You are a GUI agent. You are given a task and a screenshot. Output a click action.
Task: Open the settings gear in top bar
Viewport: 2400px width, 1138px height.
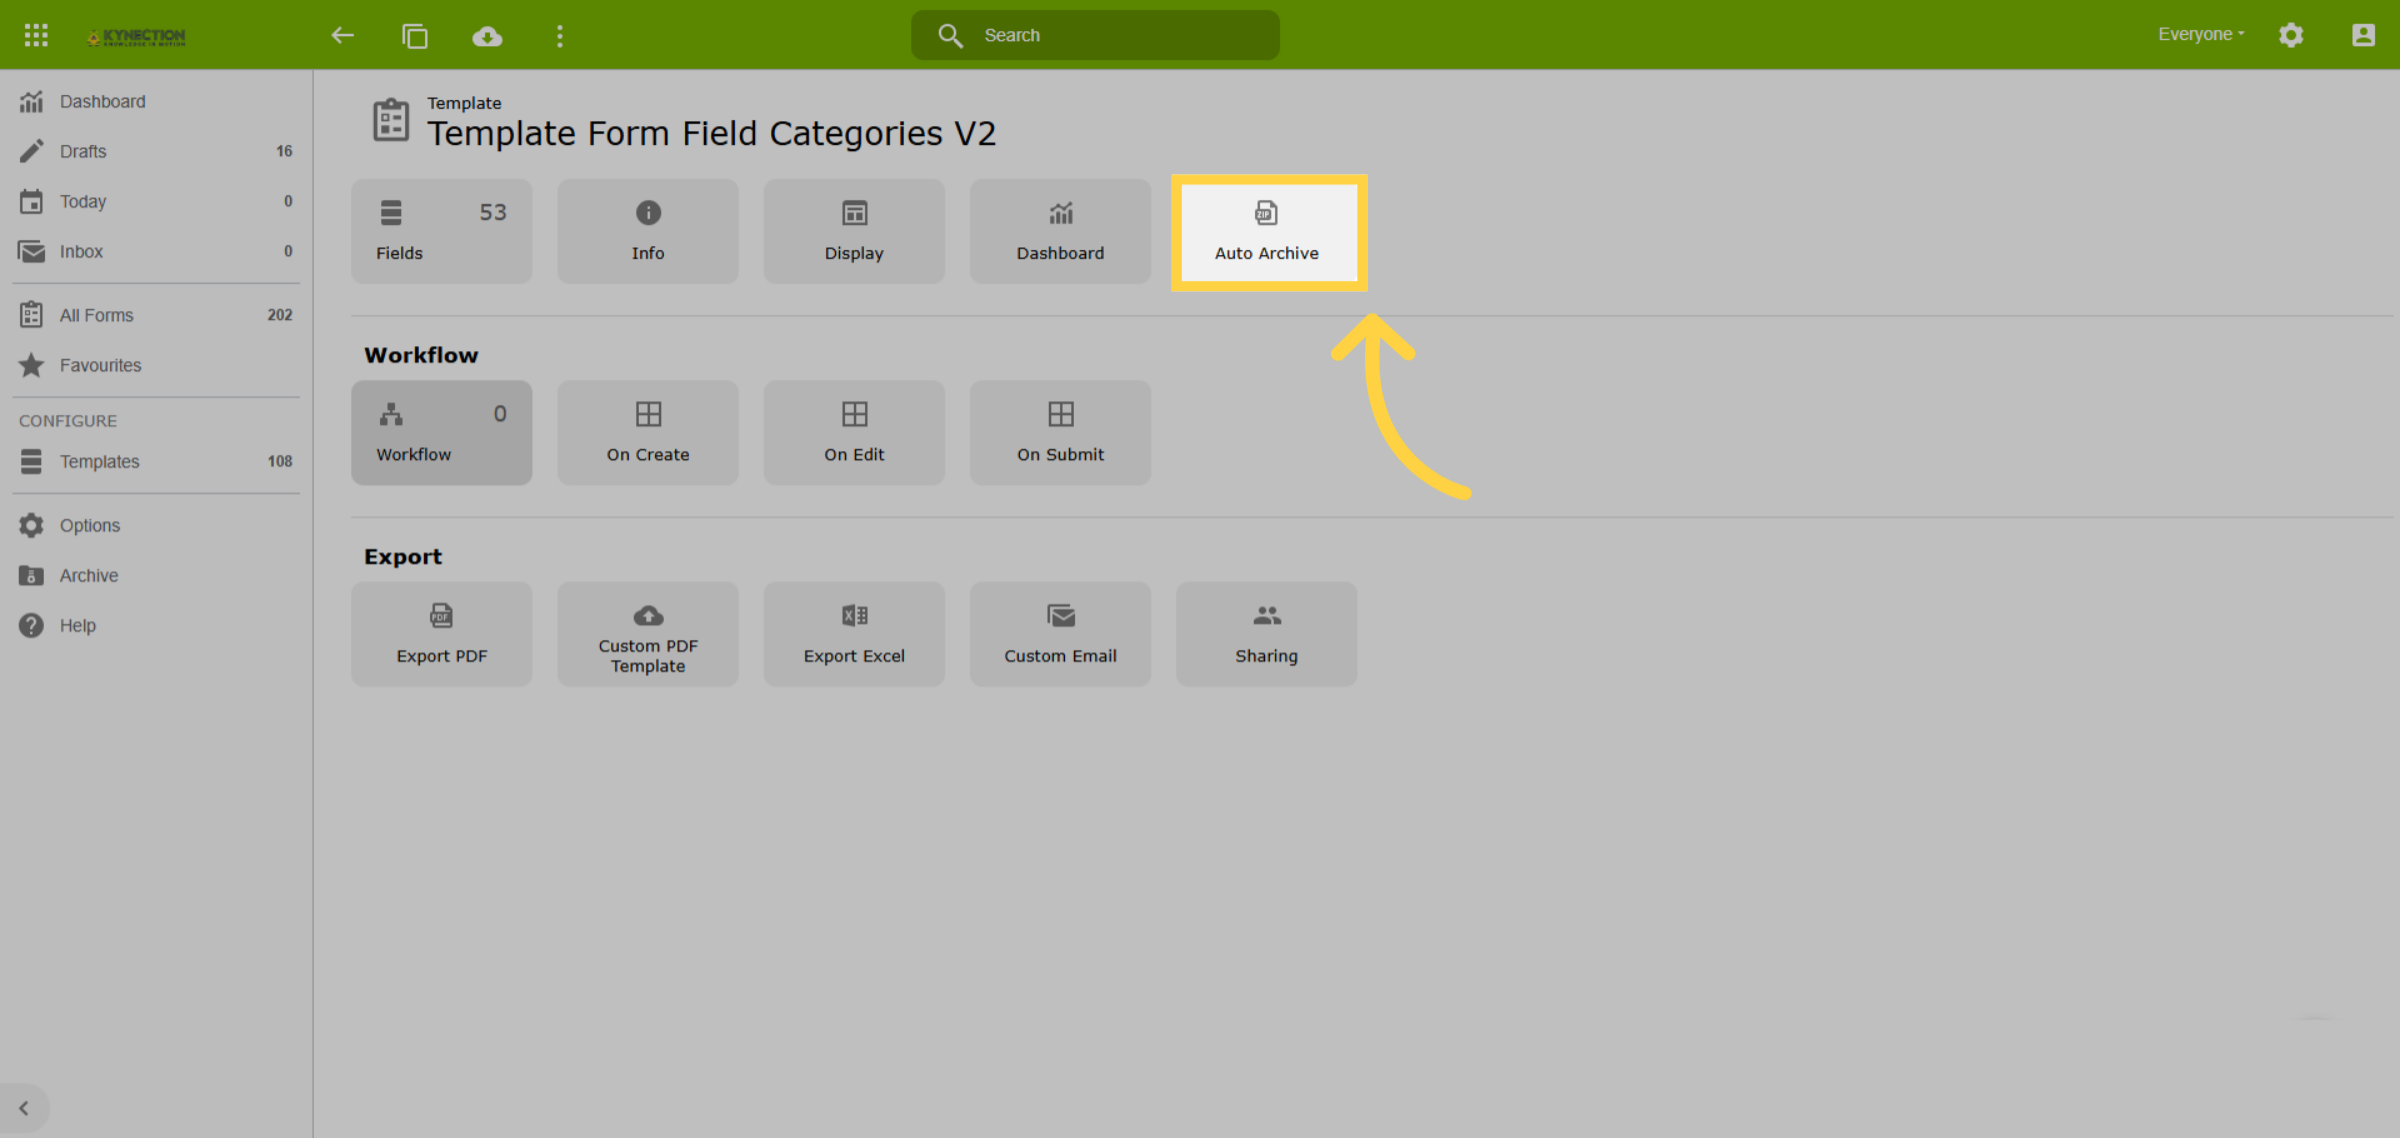(x=2291, y=35)
